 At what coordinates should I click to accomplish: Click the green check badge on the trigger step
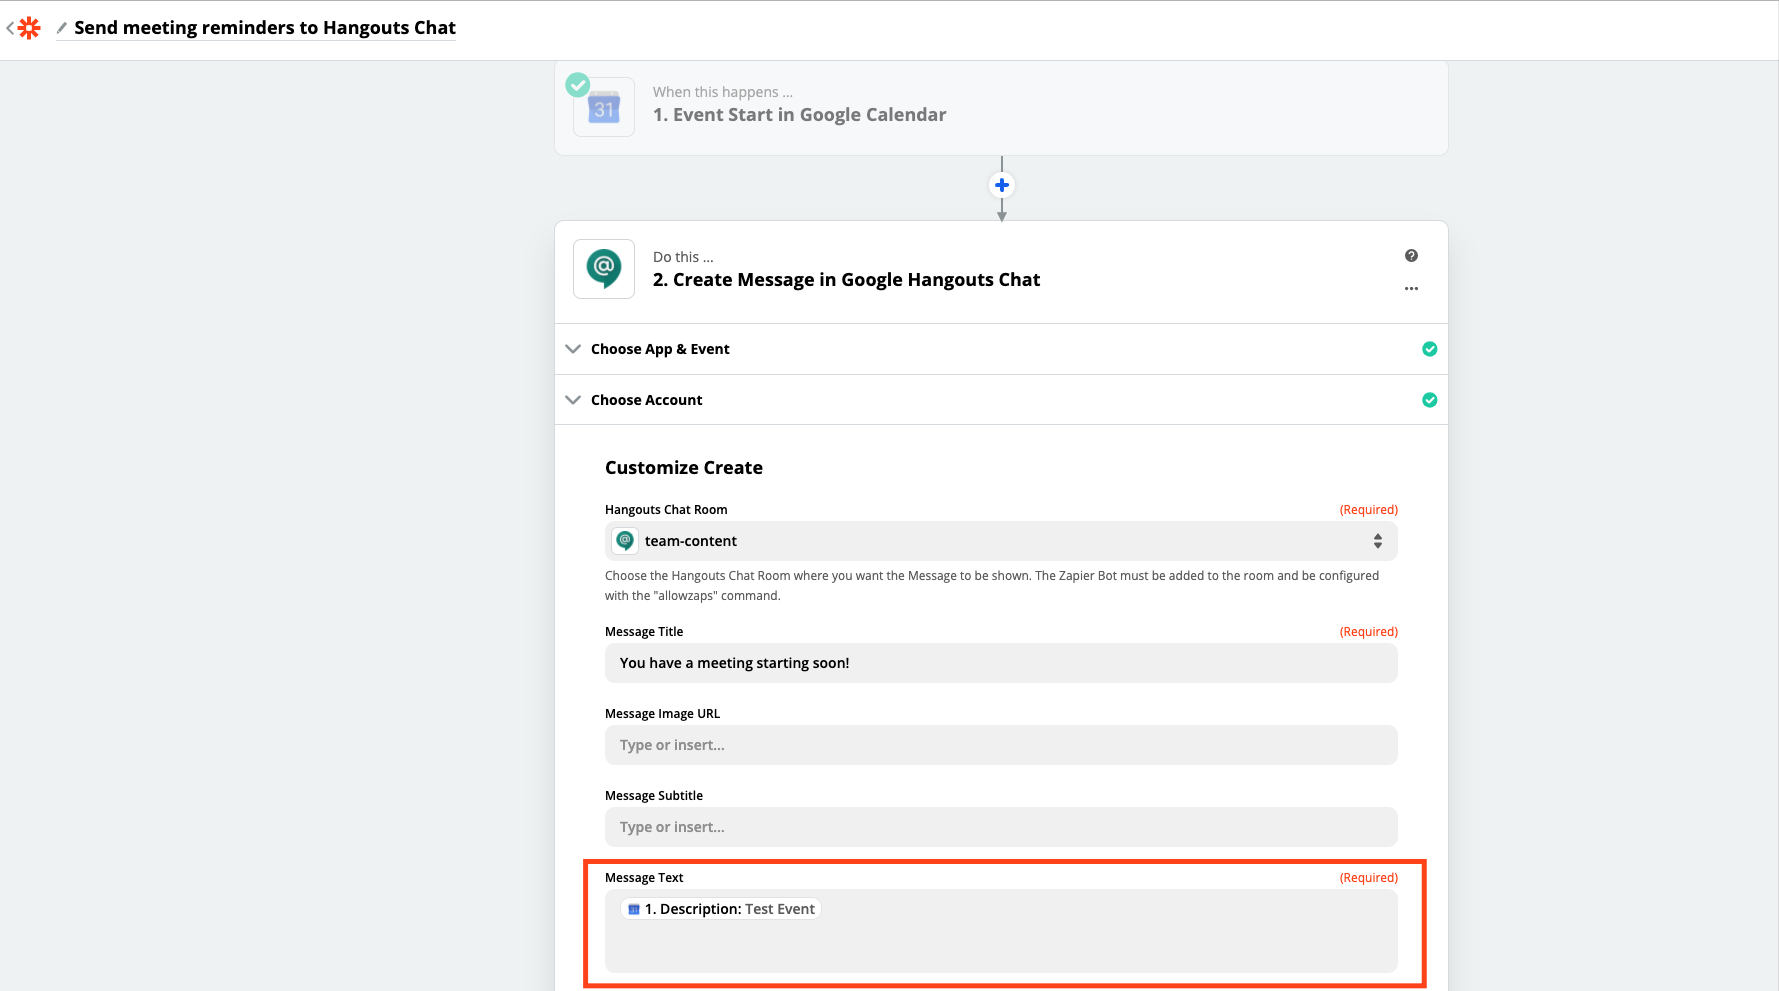tap(578, 85)
